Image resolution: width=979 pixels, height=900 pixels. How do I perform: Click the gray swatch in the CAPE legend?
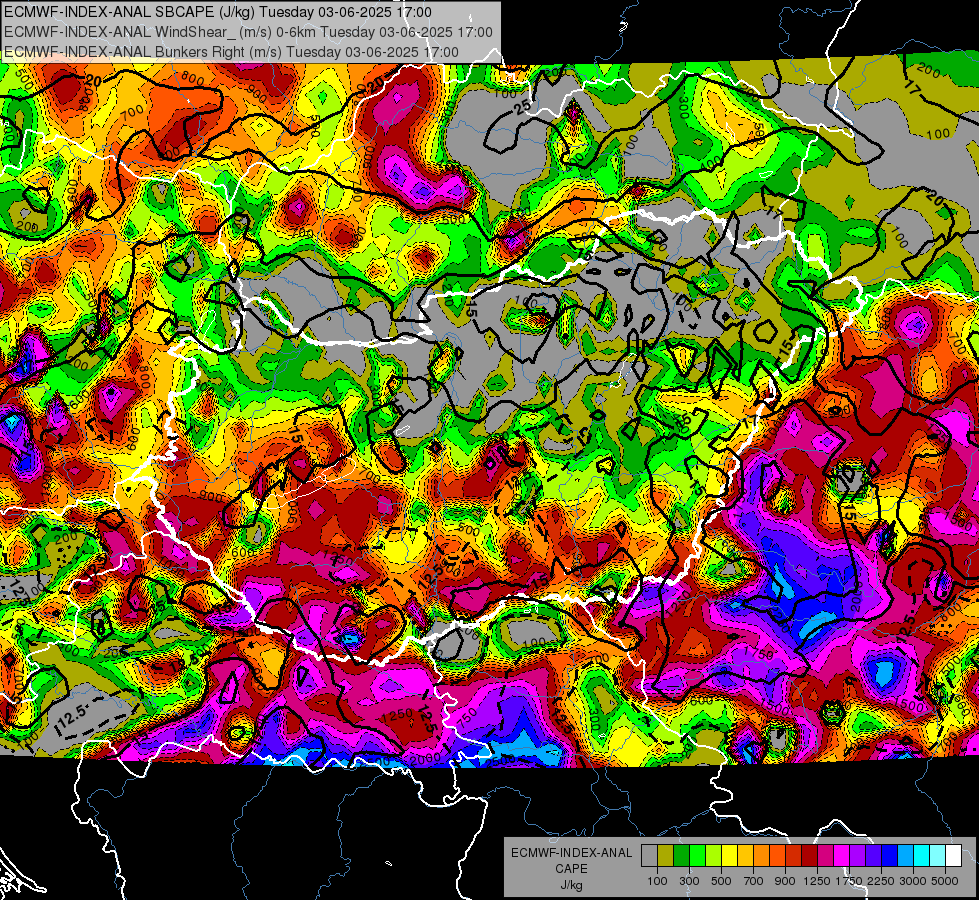click(649, 856)
